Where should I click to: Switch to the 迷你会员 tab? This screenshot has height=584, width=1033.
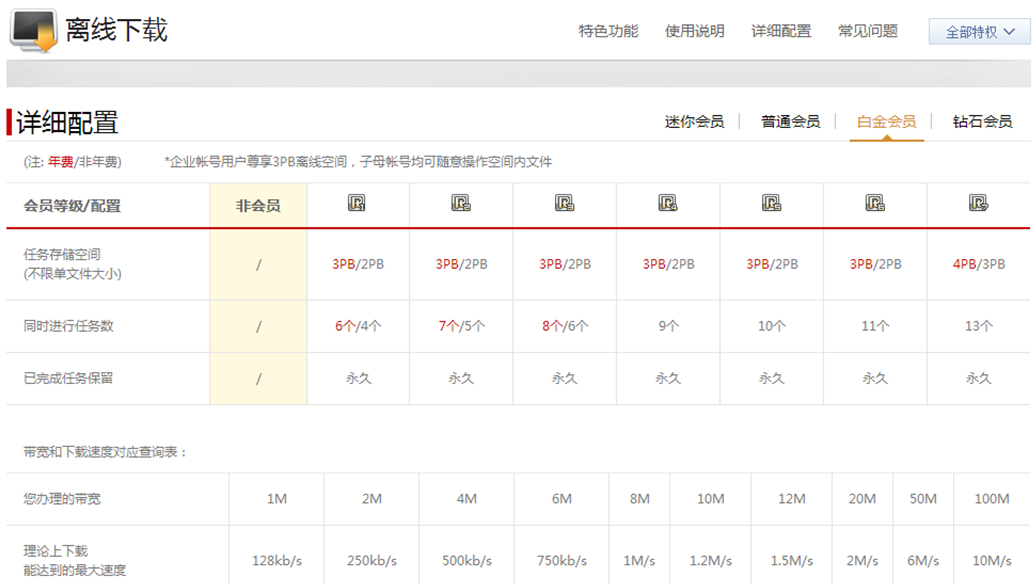(x=694, y=122)
